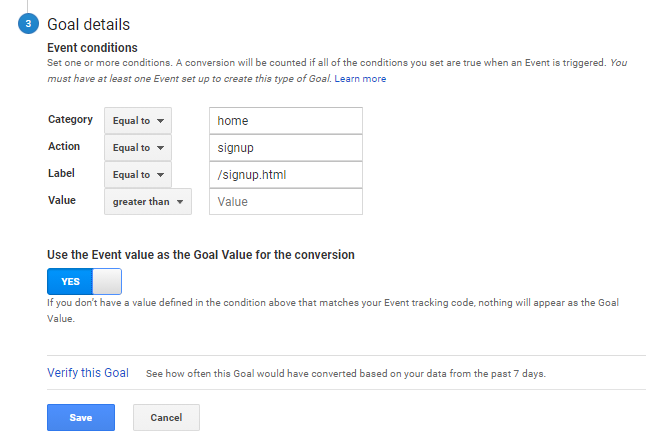Click the 'Verify this Goal' link

88,373
